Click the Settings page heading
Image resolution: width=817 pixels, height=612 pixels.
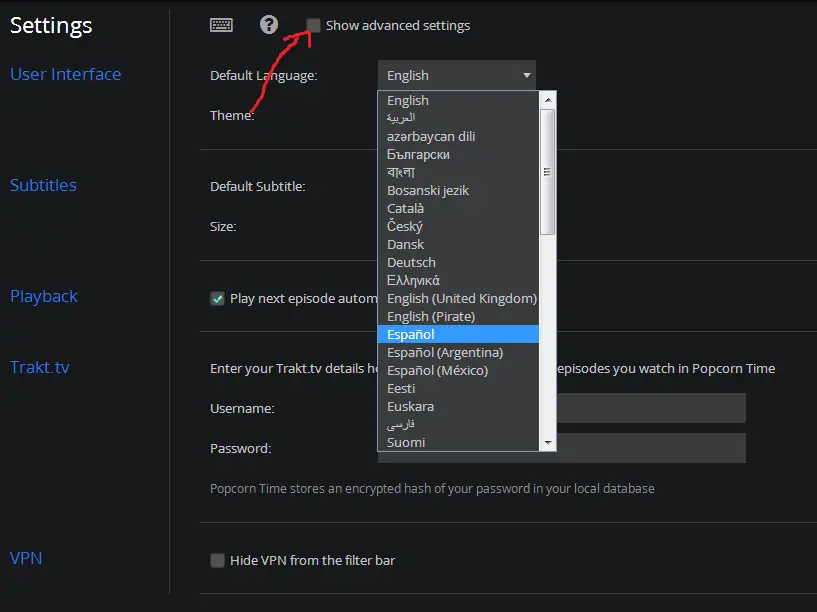tap(51, 26)
